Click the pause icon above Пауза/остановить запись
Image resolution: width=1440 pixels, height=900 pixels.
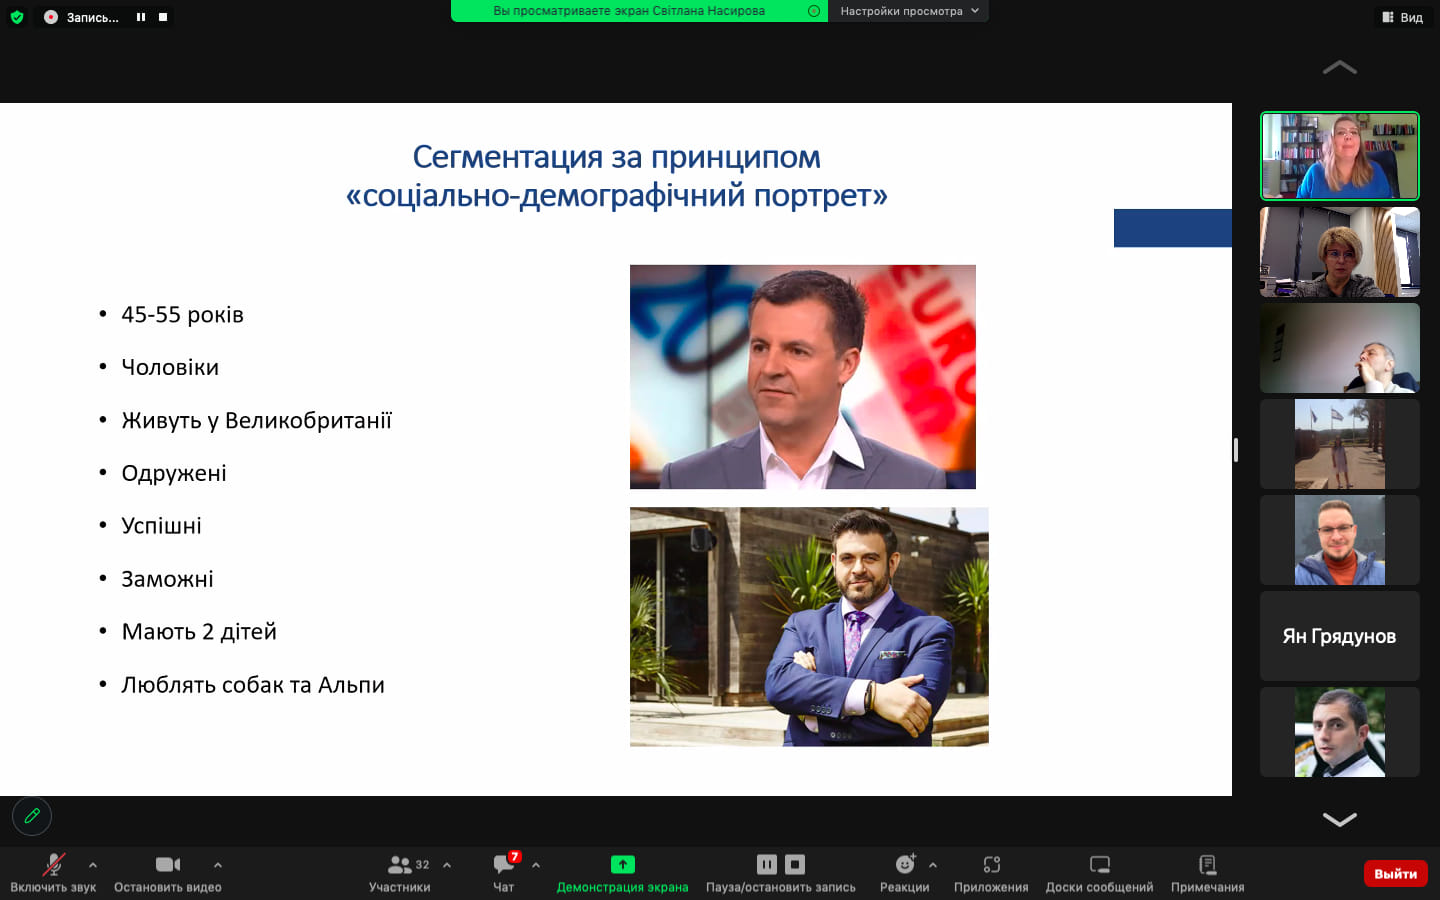point(767,864)
